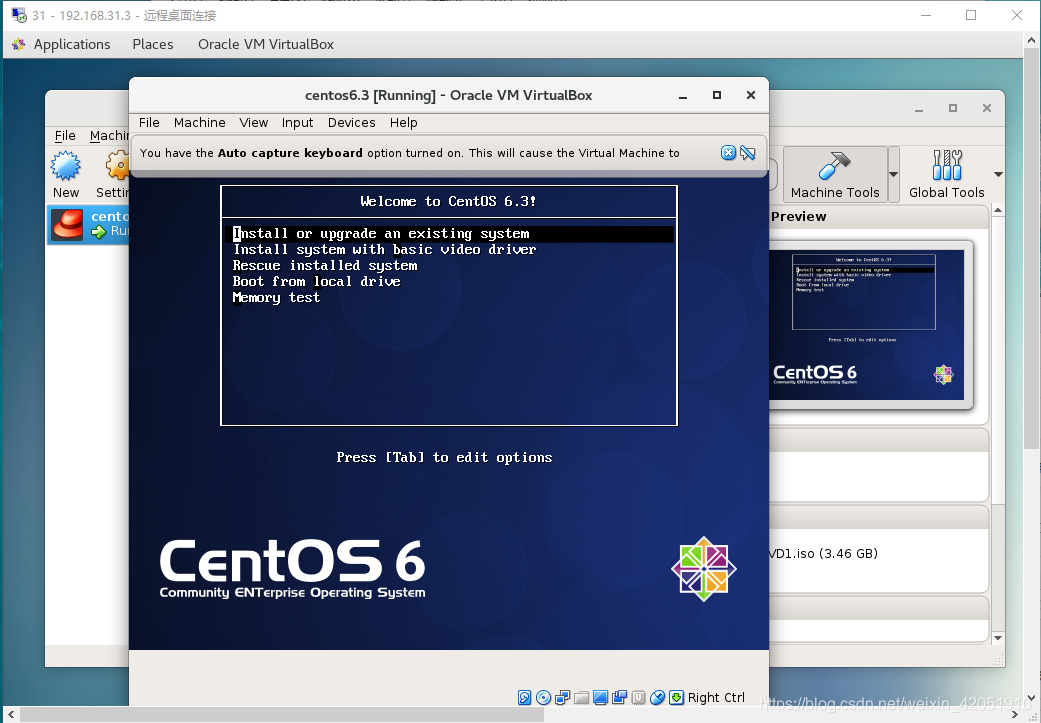Viewport: 1041px width, 723px height.
Task: Click the network adapters icon in status bar
Action: 562,697
